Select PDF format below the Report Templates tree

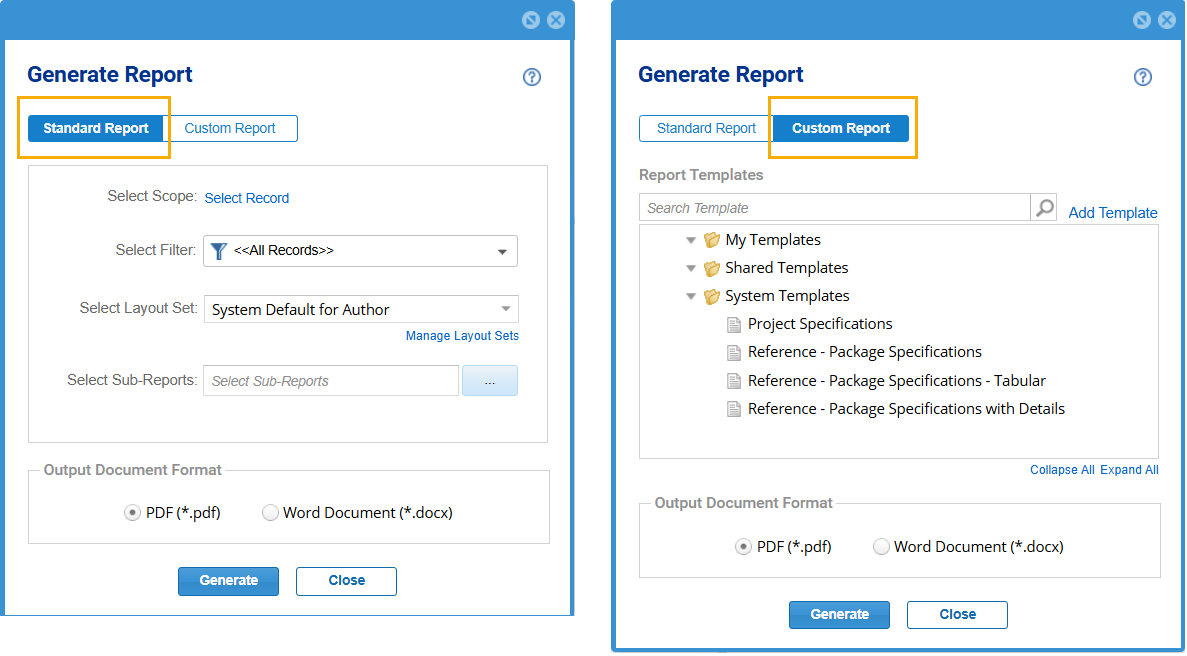click(743, 547)
